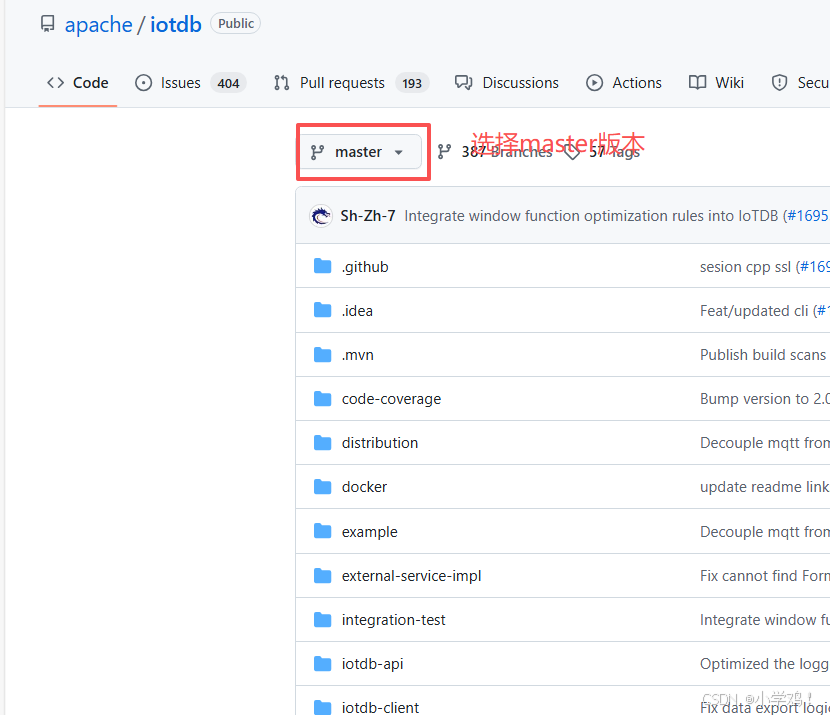The height and width of the screenshot is (715, 830).
Task: Open the iotdb-api folder
Action: [x=372, y=663]
